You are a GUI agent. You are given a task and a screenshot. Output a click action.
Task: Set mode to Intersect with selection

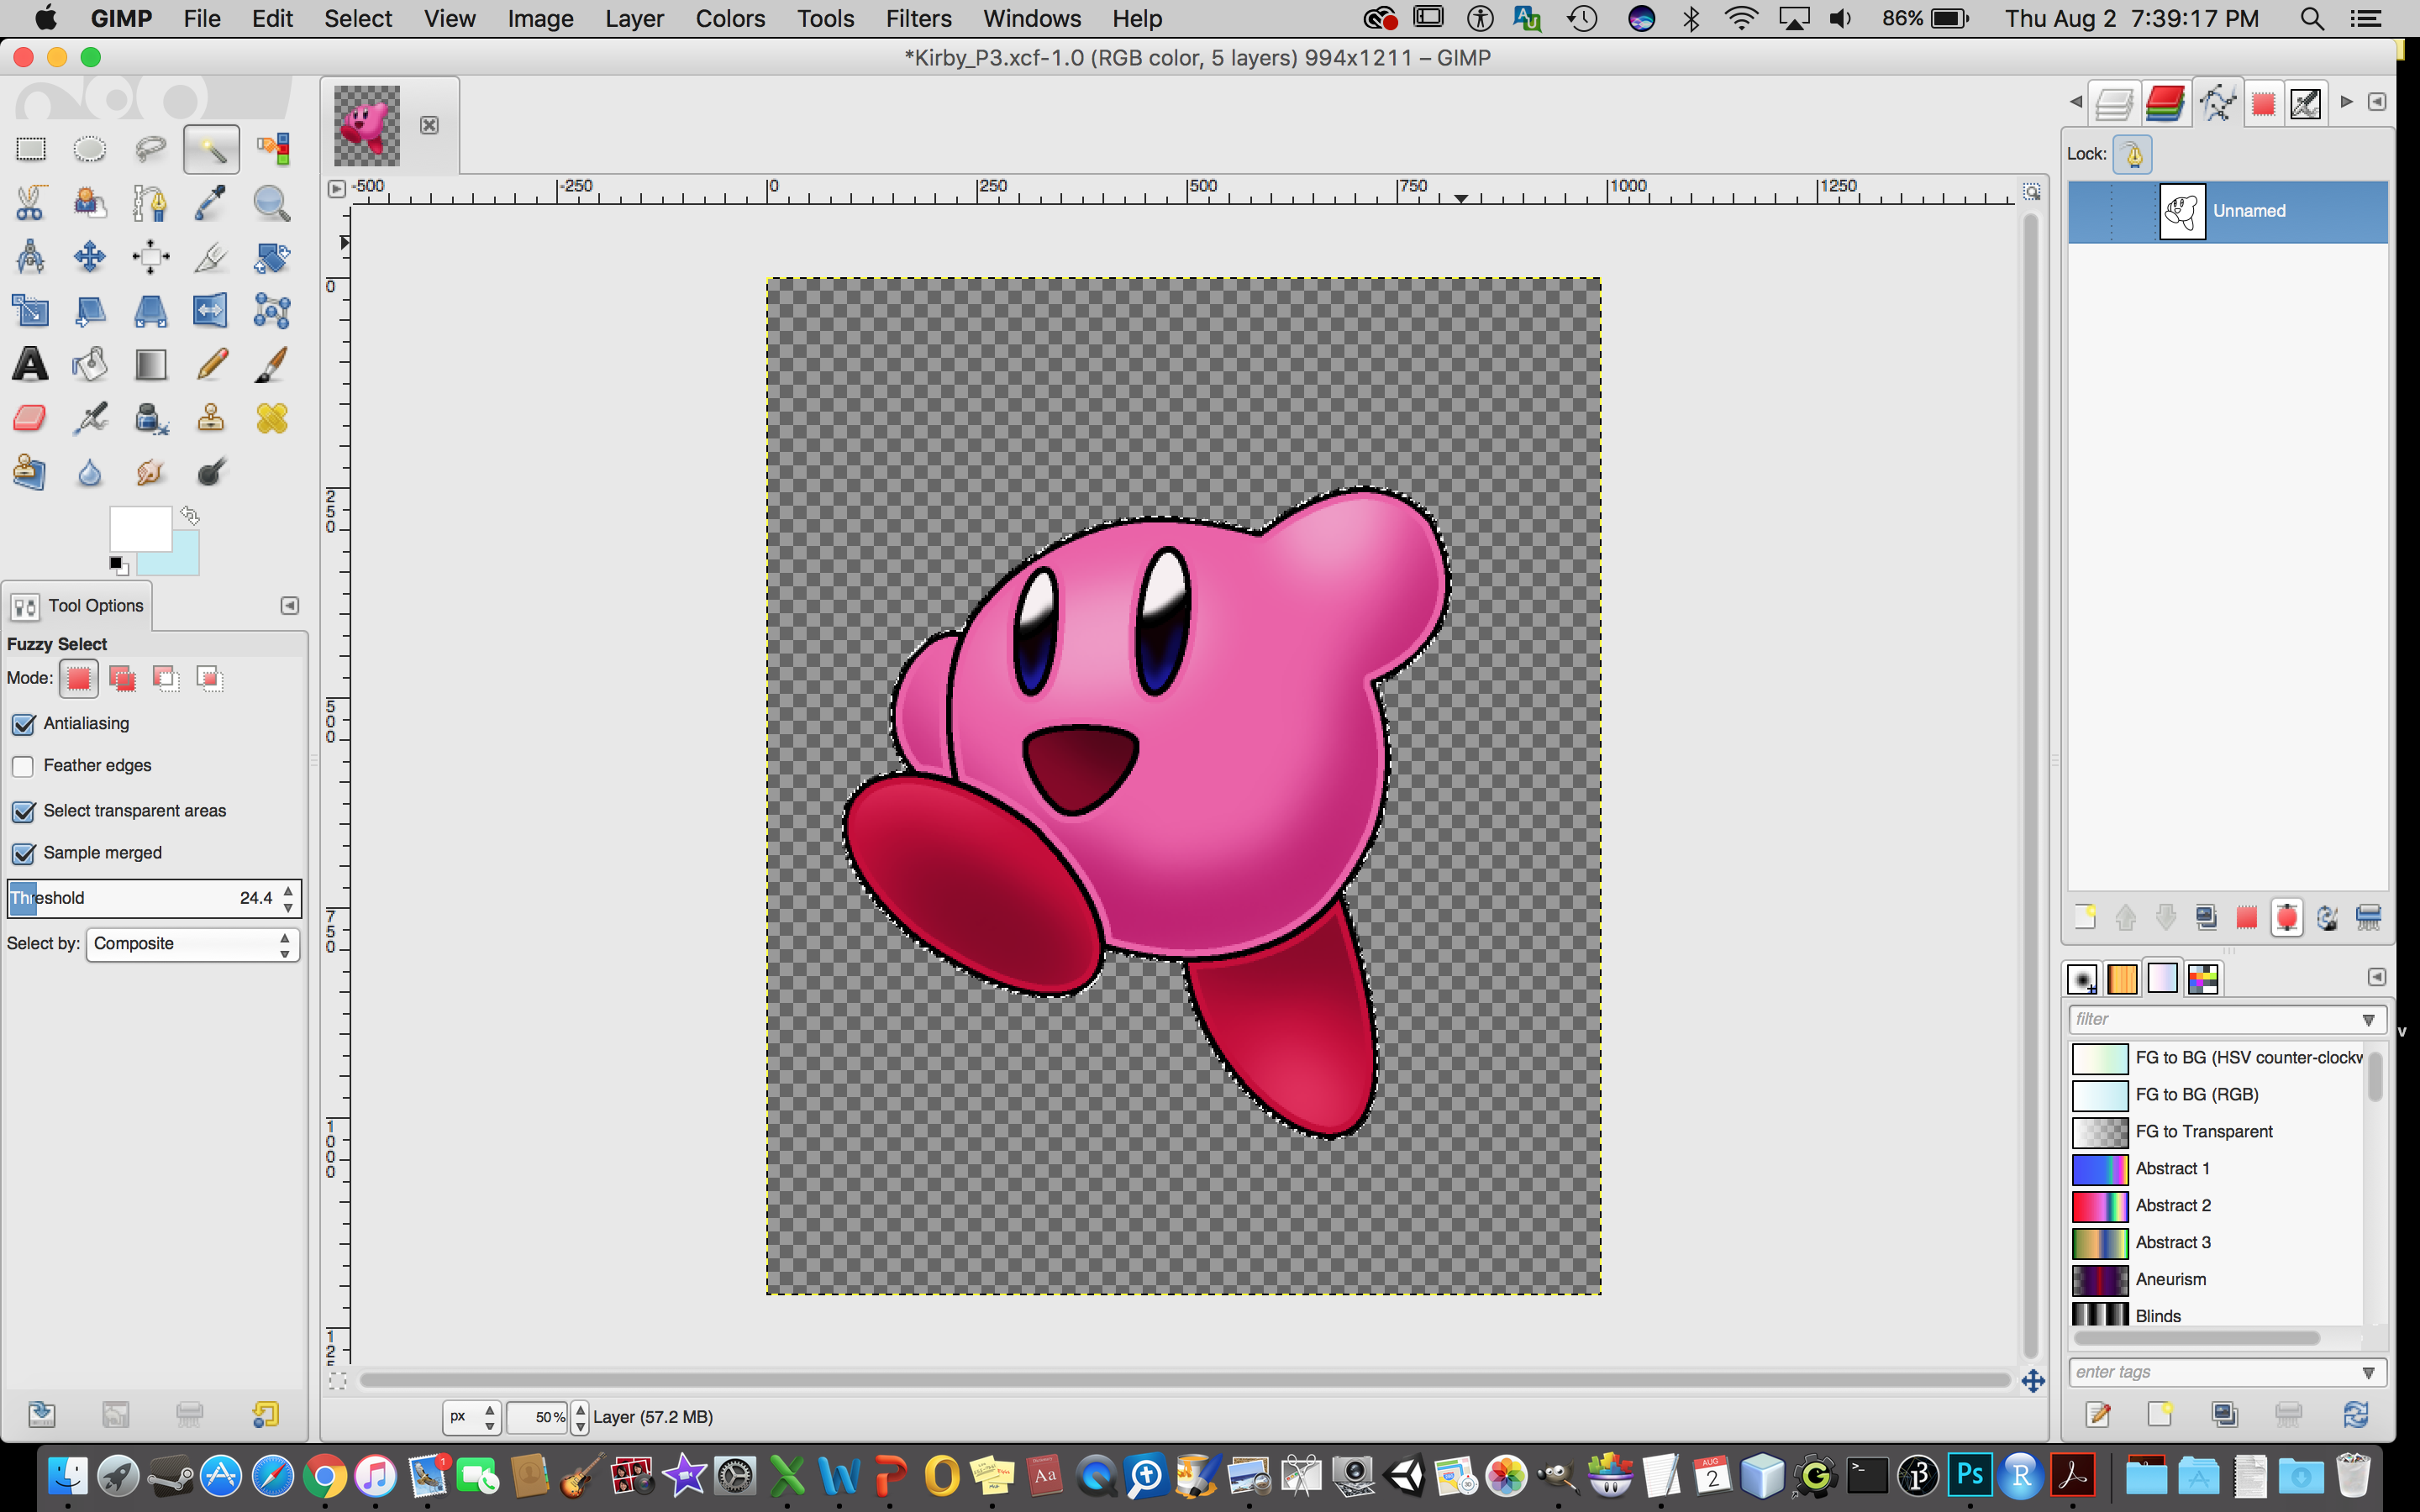pyautogui.click(x=210, y=679)
